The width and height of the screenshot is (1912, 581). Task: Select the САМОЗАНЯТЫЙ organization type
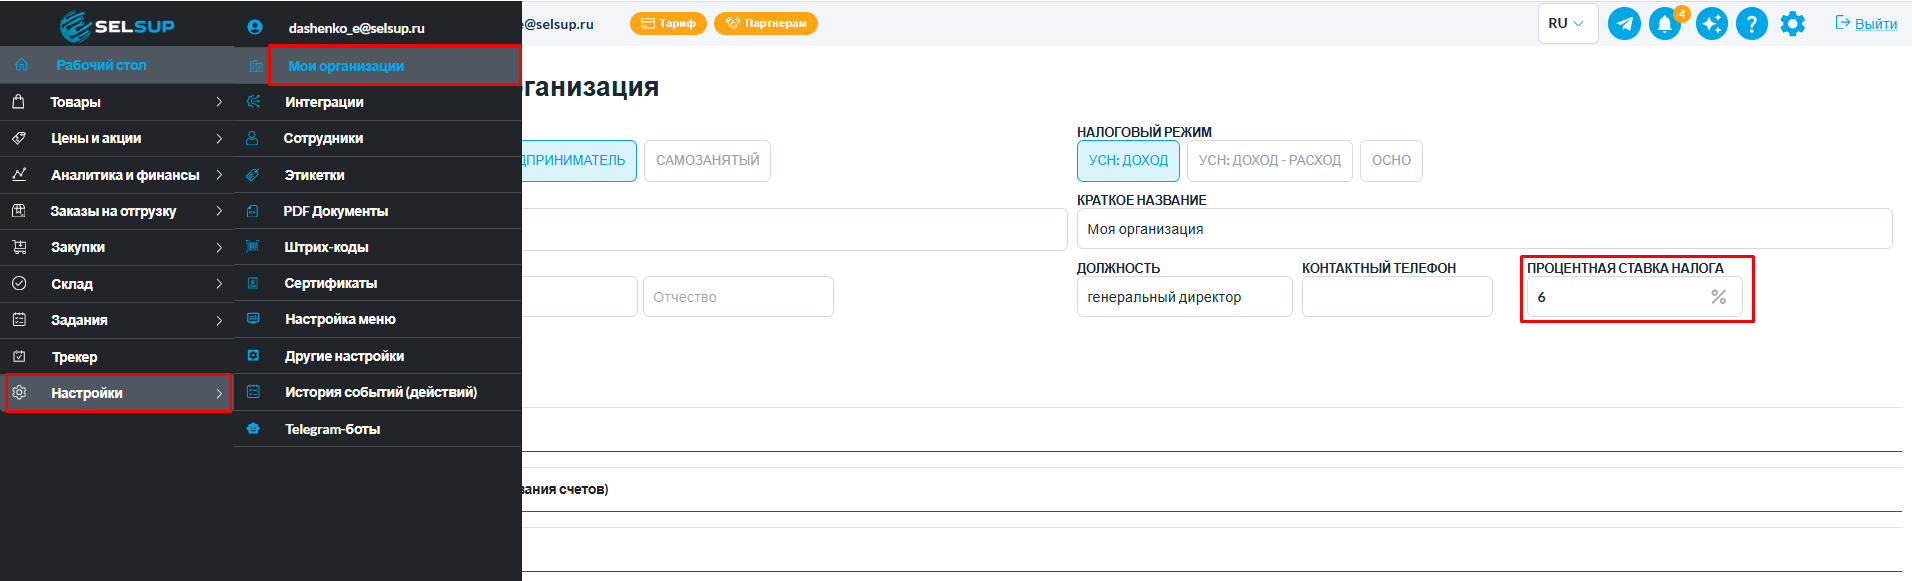click(707, 161)
